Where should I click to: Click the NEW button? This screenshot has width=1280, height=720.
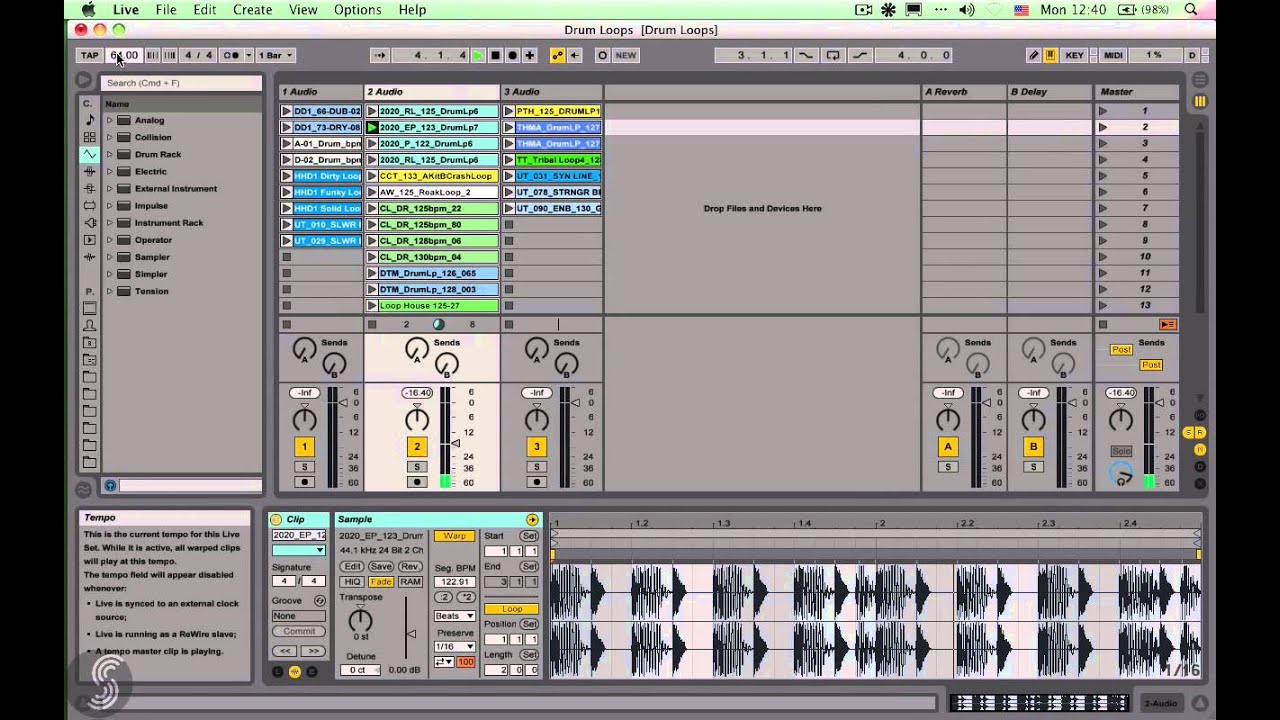coord(626,55)
